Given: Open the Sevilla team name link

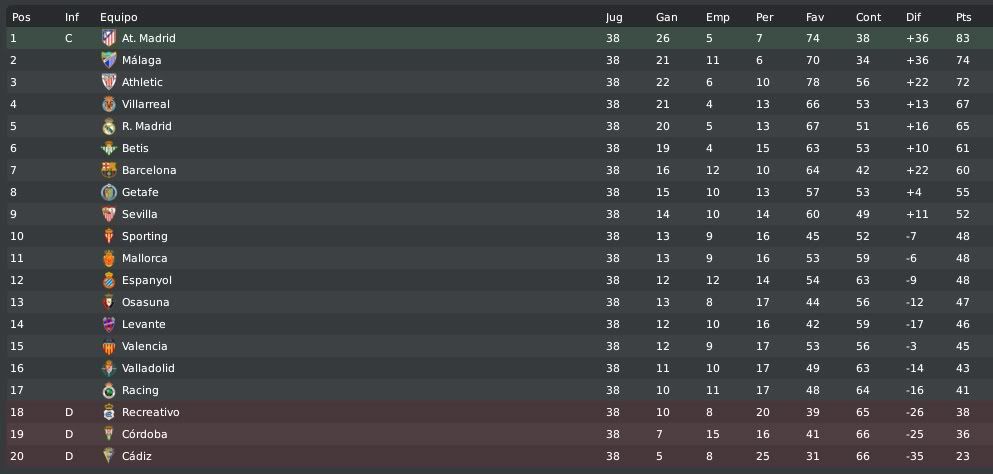Looking at the screenshot, I should pos(139,214).
